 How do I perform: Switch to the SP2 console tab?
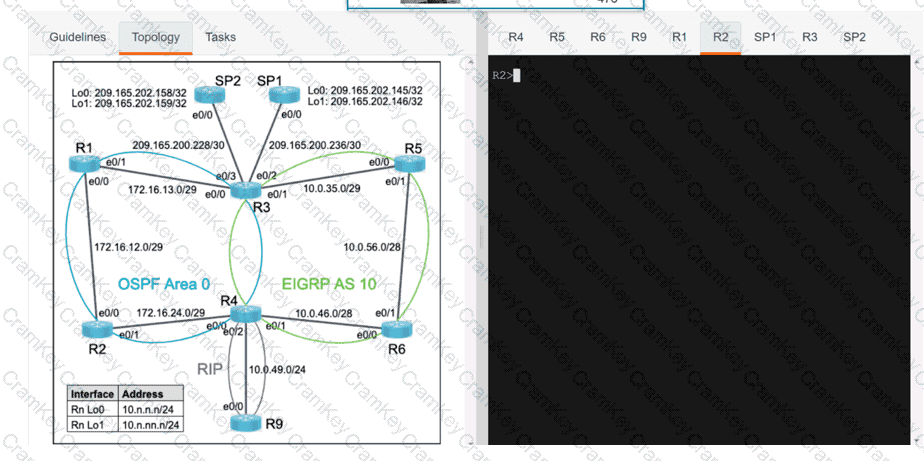point(854,37)
